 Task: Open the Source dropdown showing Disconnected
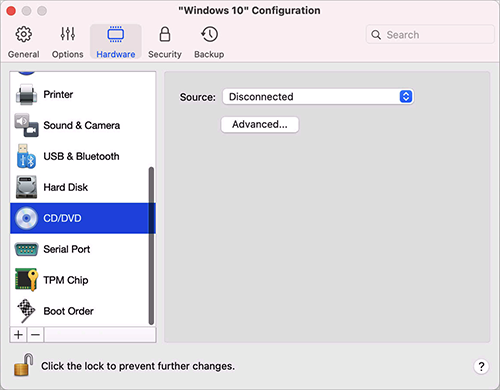[318, 97]
